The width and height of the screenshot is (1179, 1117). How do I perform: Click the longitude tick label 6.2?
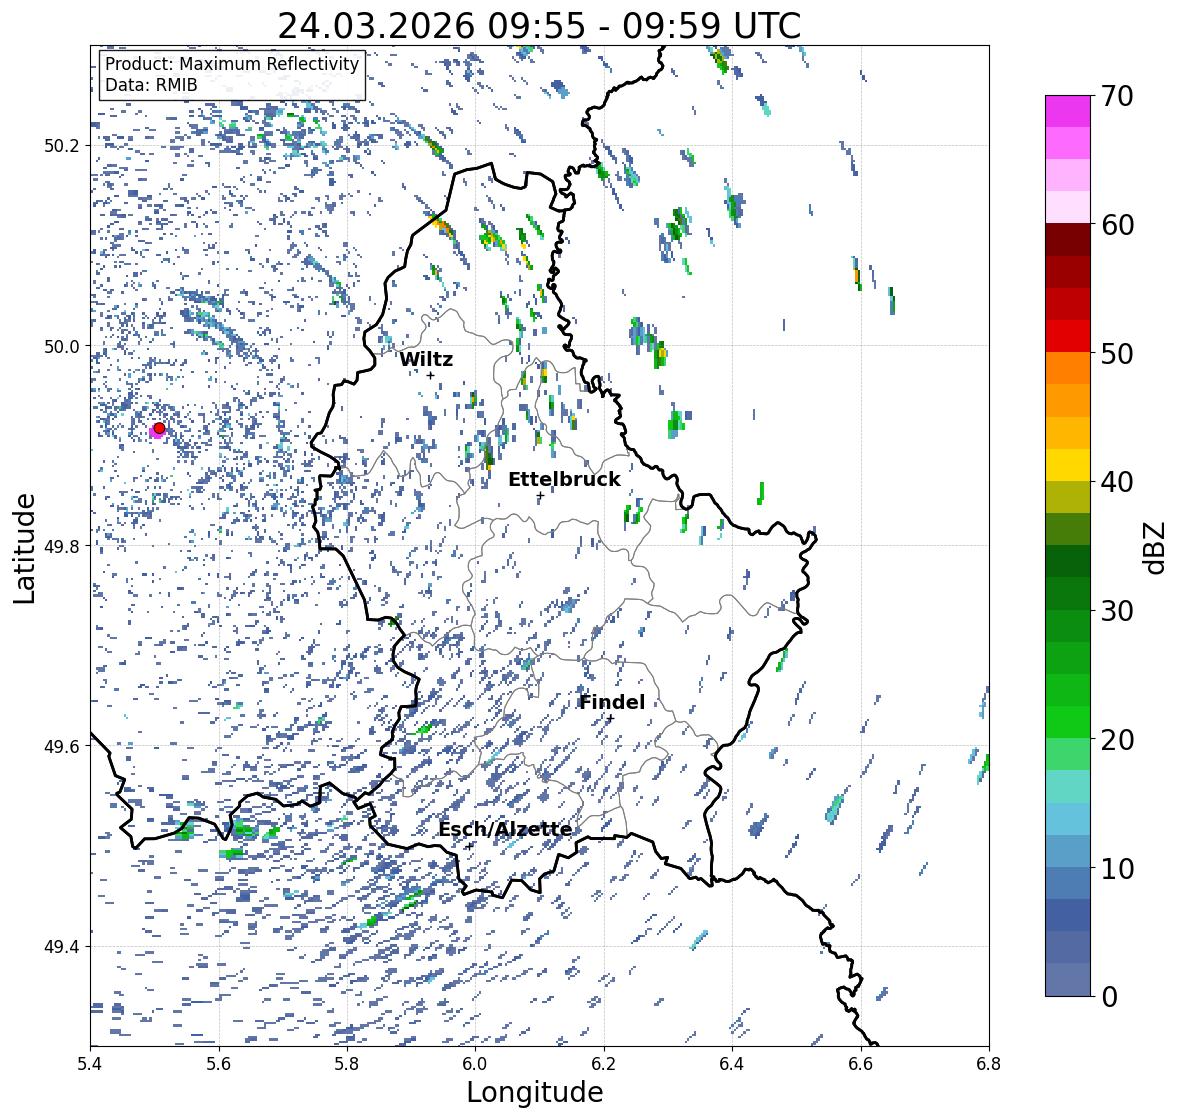[604, 1064]
